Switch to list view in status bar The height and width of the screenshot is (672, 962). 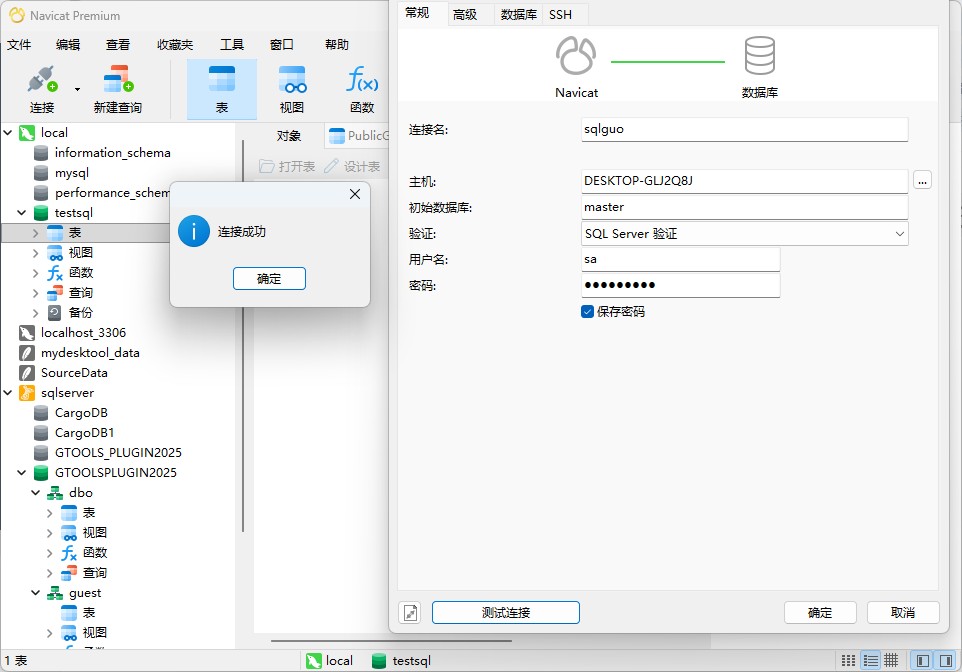(x=848, y=660)
